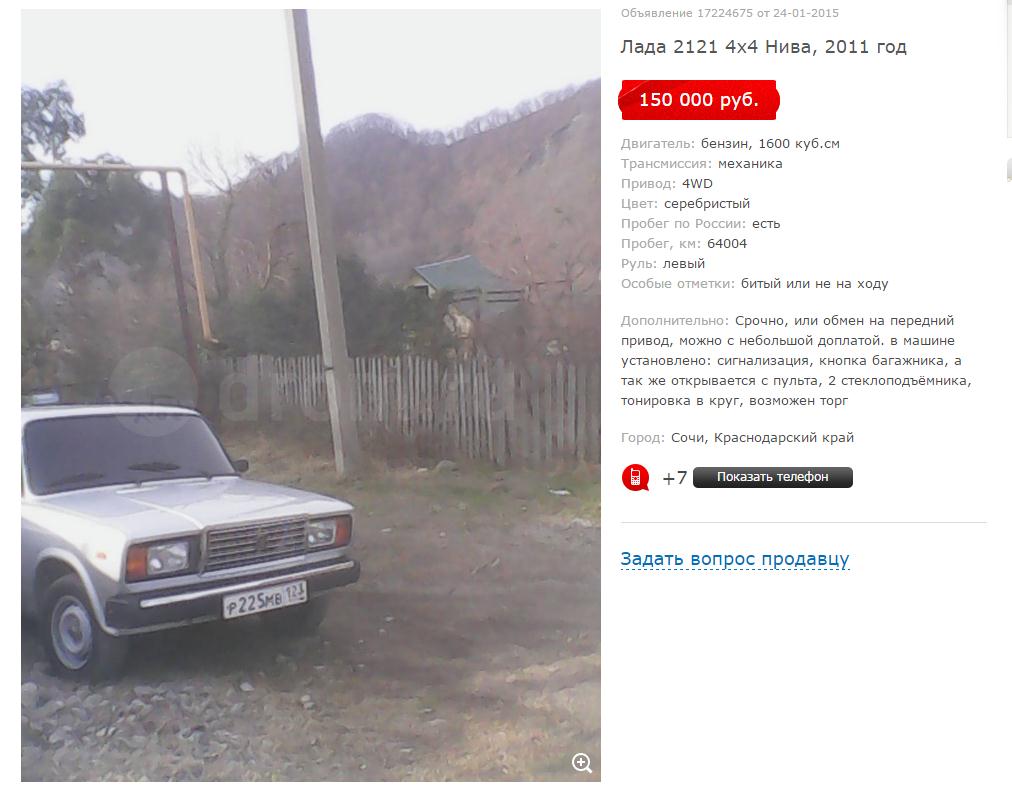
Task: Click the Двигатель: бензин, 1600 куб.см line
Action: [x=730, y=144]
